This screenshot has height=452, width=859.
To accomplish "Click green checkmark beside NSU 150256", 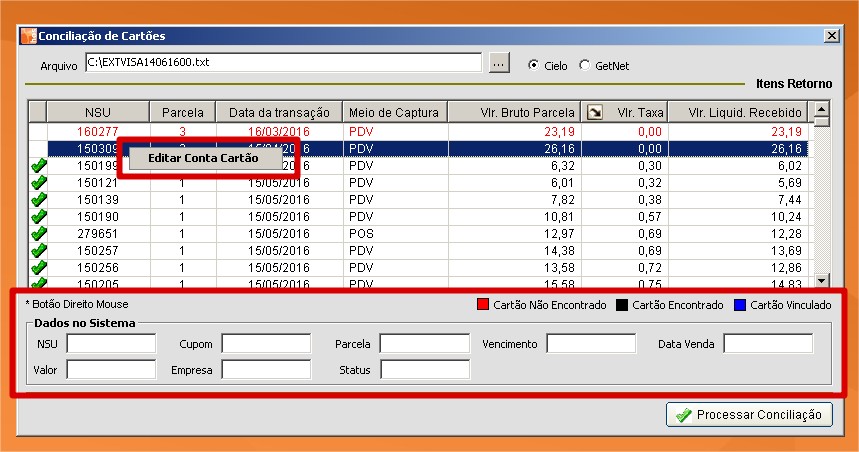I will [x=39, y=268].
